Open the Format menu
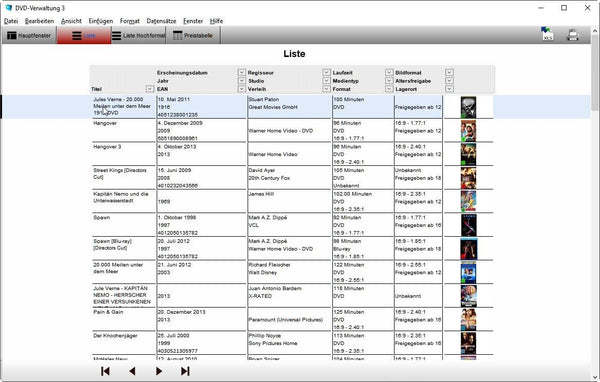 pos(130,21)
